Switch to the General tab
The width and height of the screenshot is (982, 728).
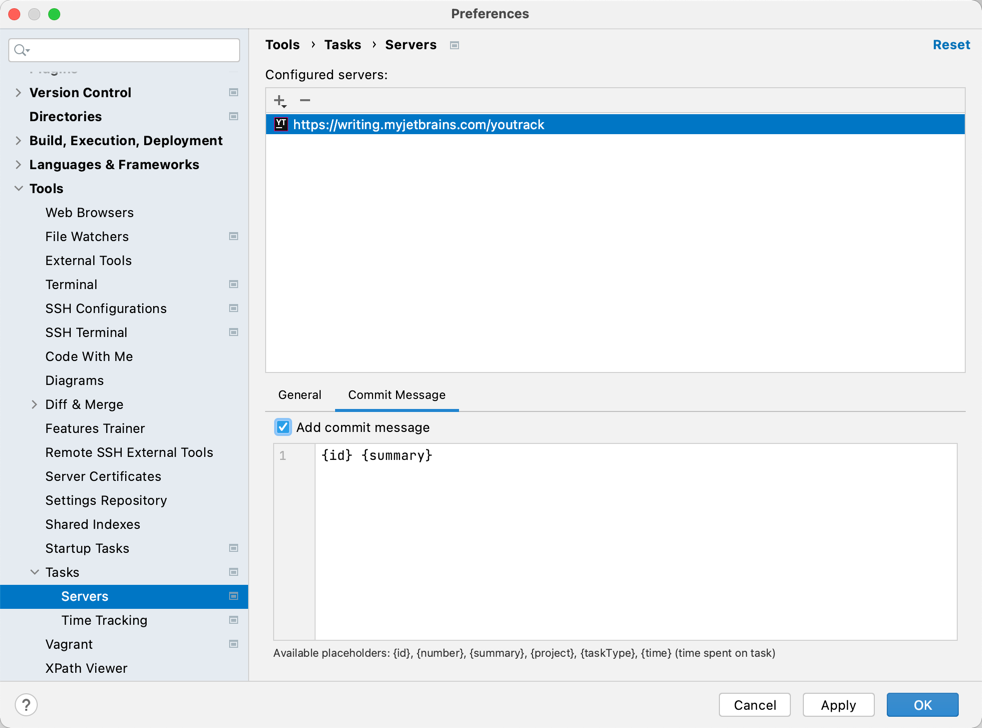pos(300,395)
